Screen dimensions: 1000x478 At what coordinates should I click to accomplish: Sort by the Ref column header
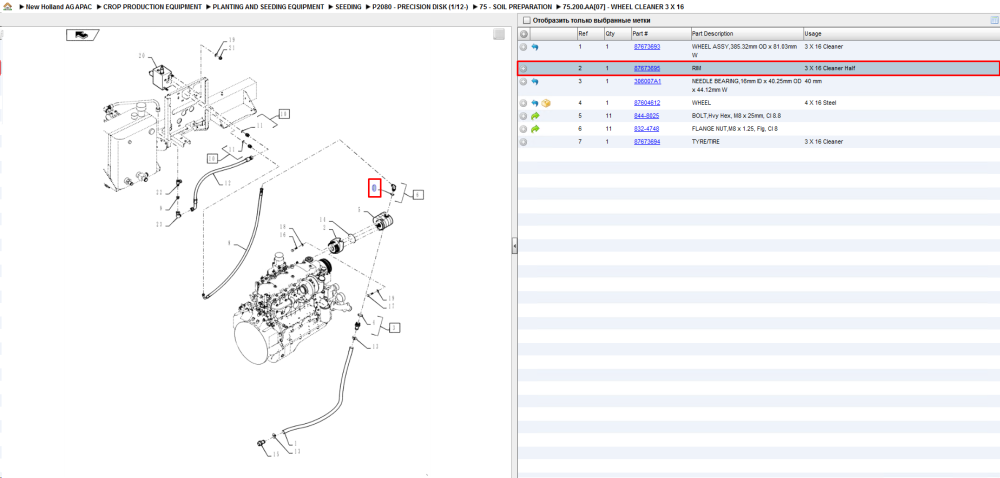(x=590, y=34)
